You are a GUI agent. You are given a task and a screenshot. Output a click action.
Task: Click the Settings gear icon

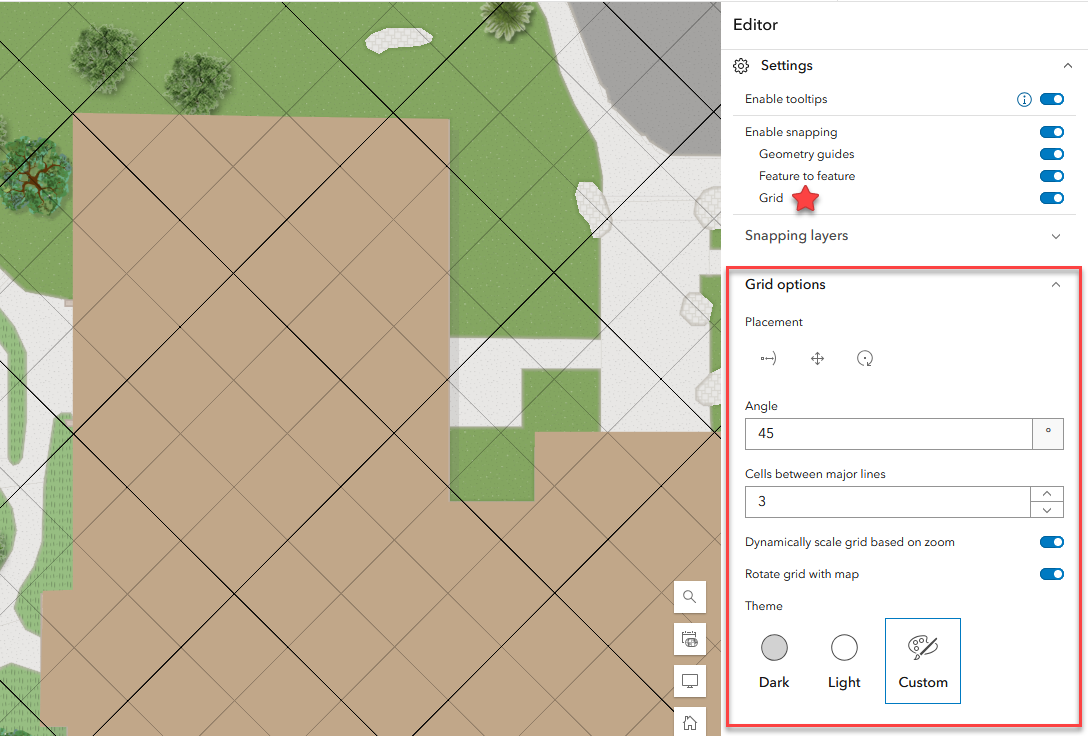click(x=741, y=66)
